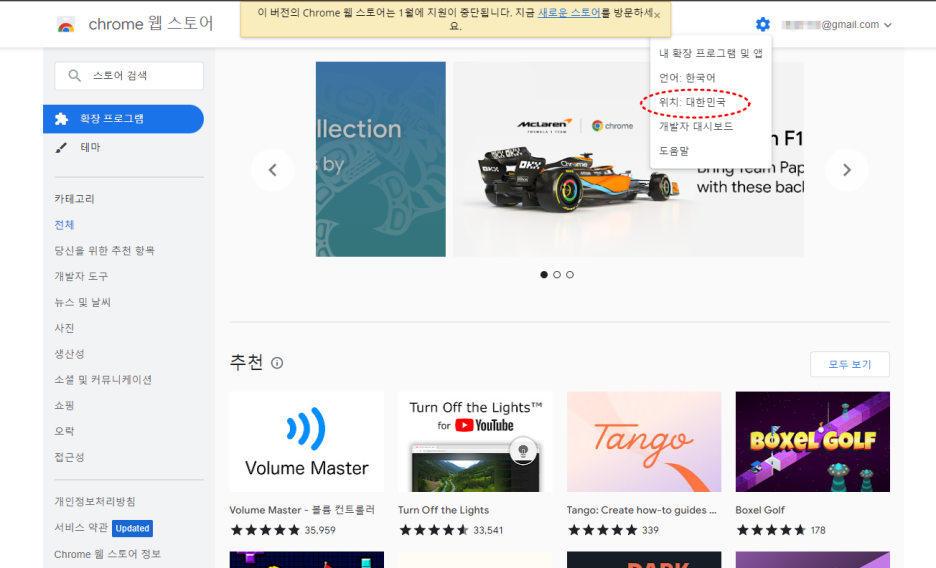Open the Turn Off the Lights thumbnail

(475, 442)
